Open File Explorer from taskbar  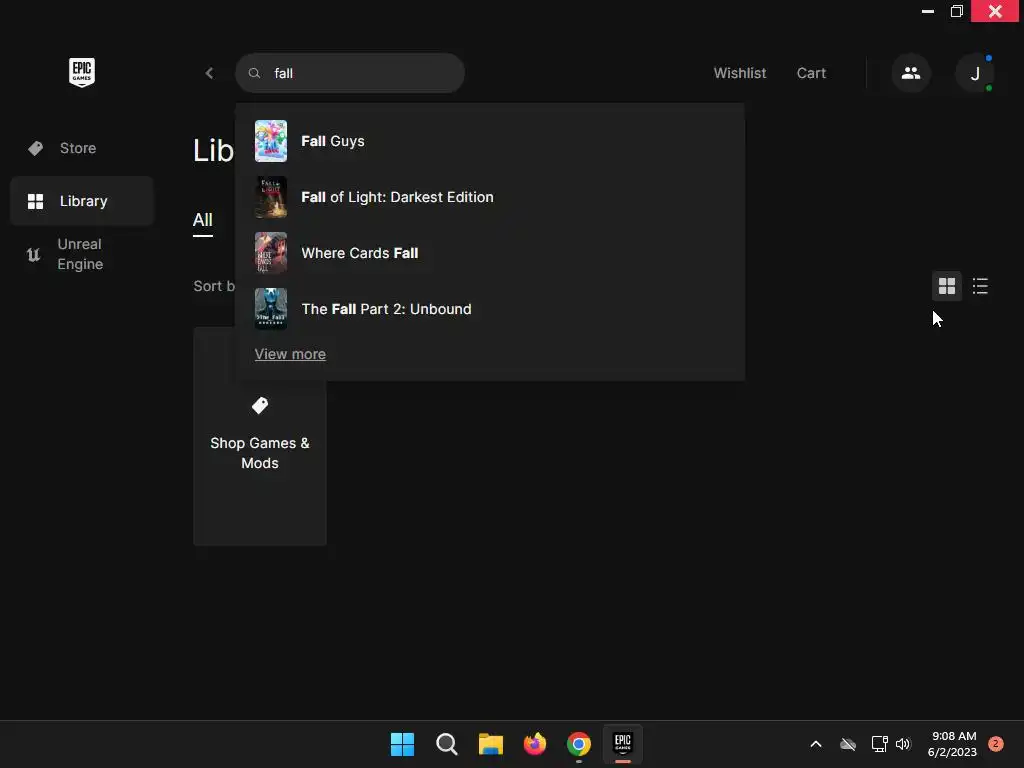point(490,744)
